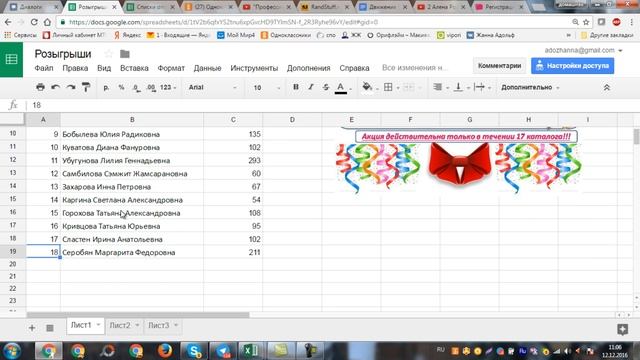
Task: Toggle strikethrough formatting
Action: coord(326,87)
